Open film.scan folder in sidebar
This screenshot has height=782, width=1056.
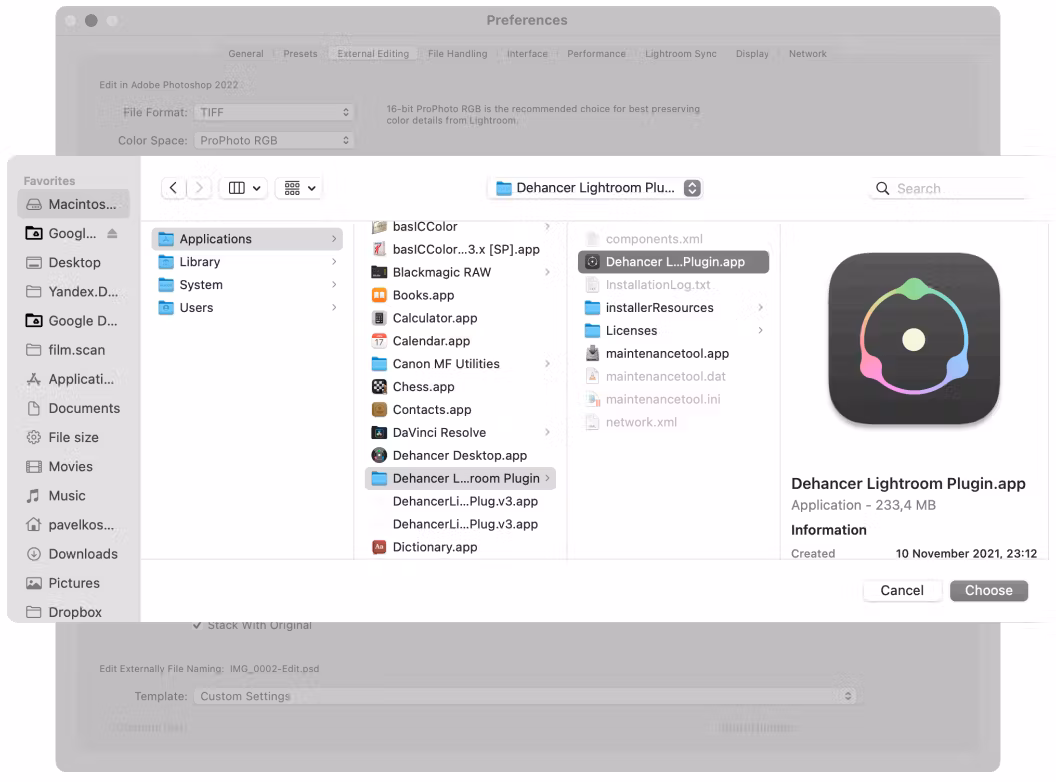(73, 350)
